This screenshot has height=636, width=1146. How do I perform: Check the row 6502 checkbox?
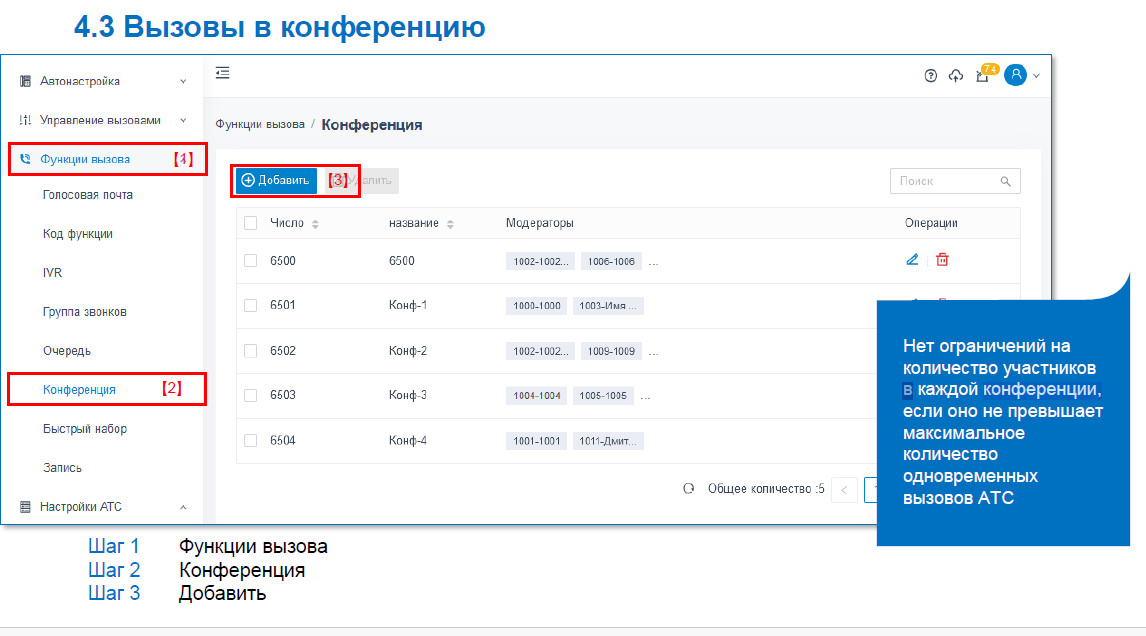coord(251,351)
